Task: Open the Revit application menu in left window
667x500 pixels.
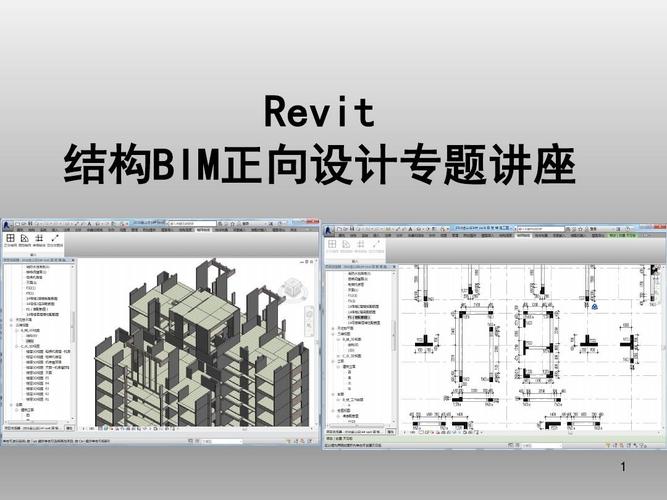Action: [x=6, y=226]
